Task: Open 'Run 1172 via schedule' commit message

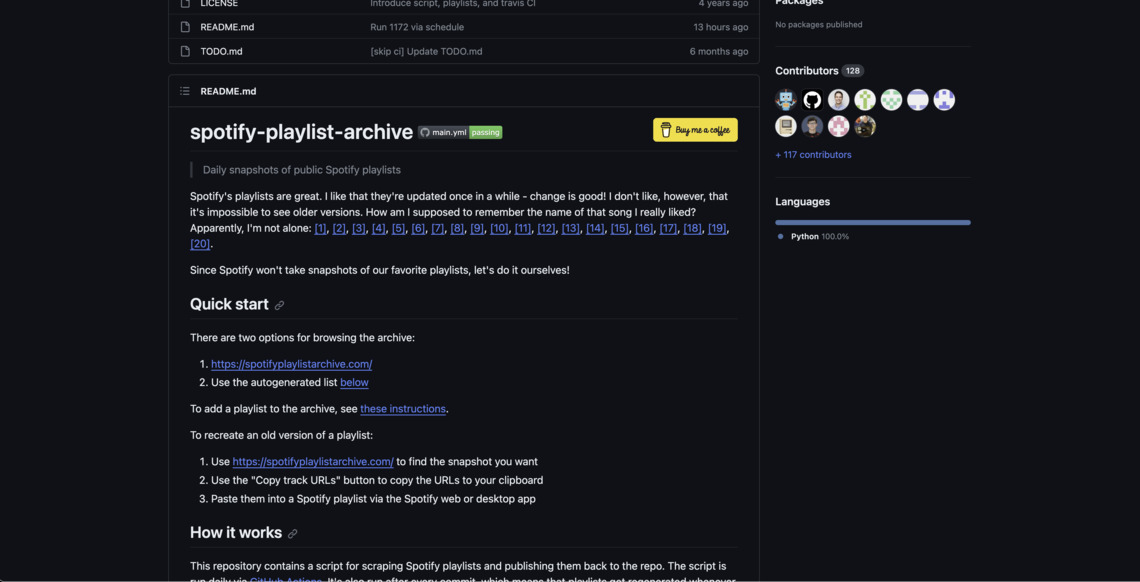Action: (417, 27)
